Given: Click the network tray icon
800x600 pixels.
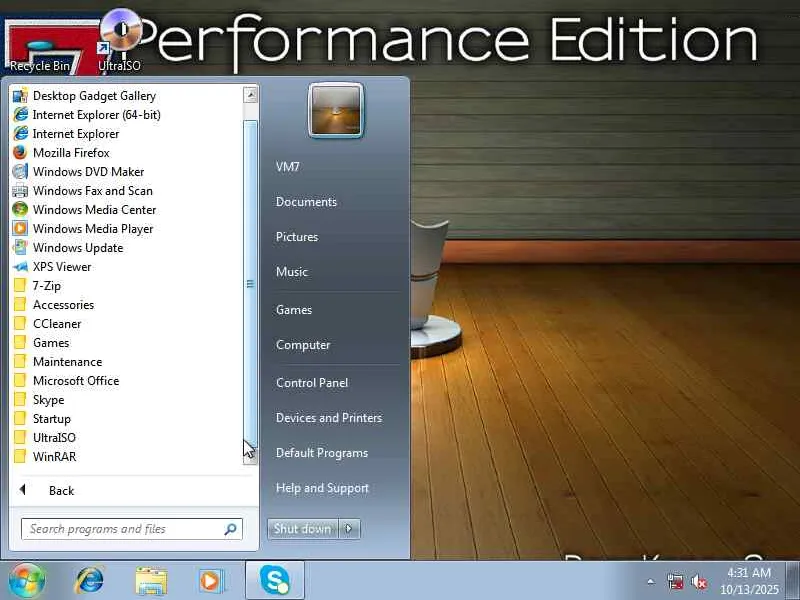Looking at the screenshot, I should pos(675,582).
